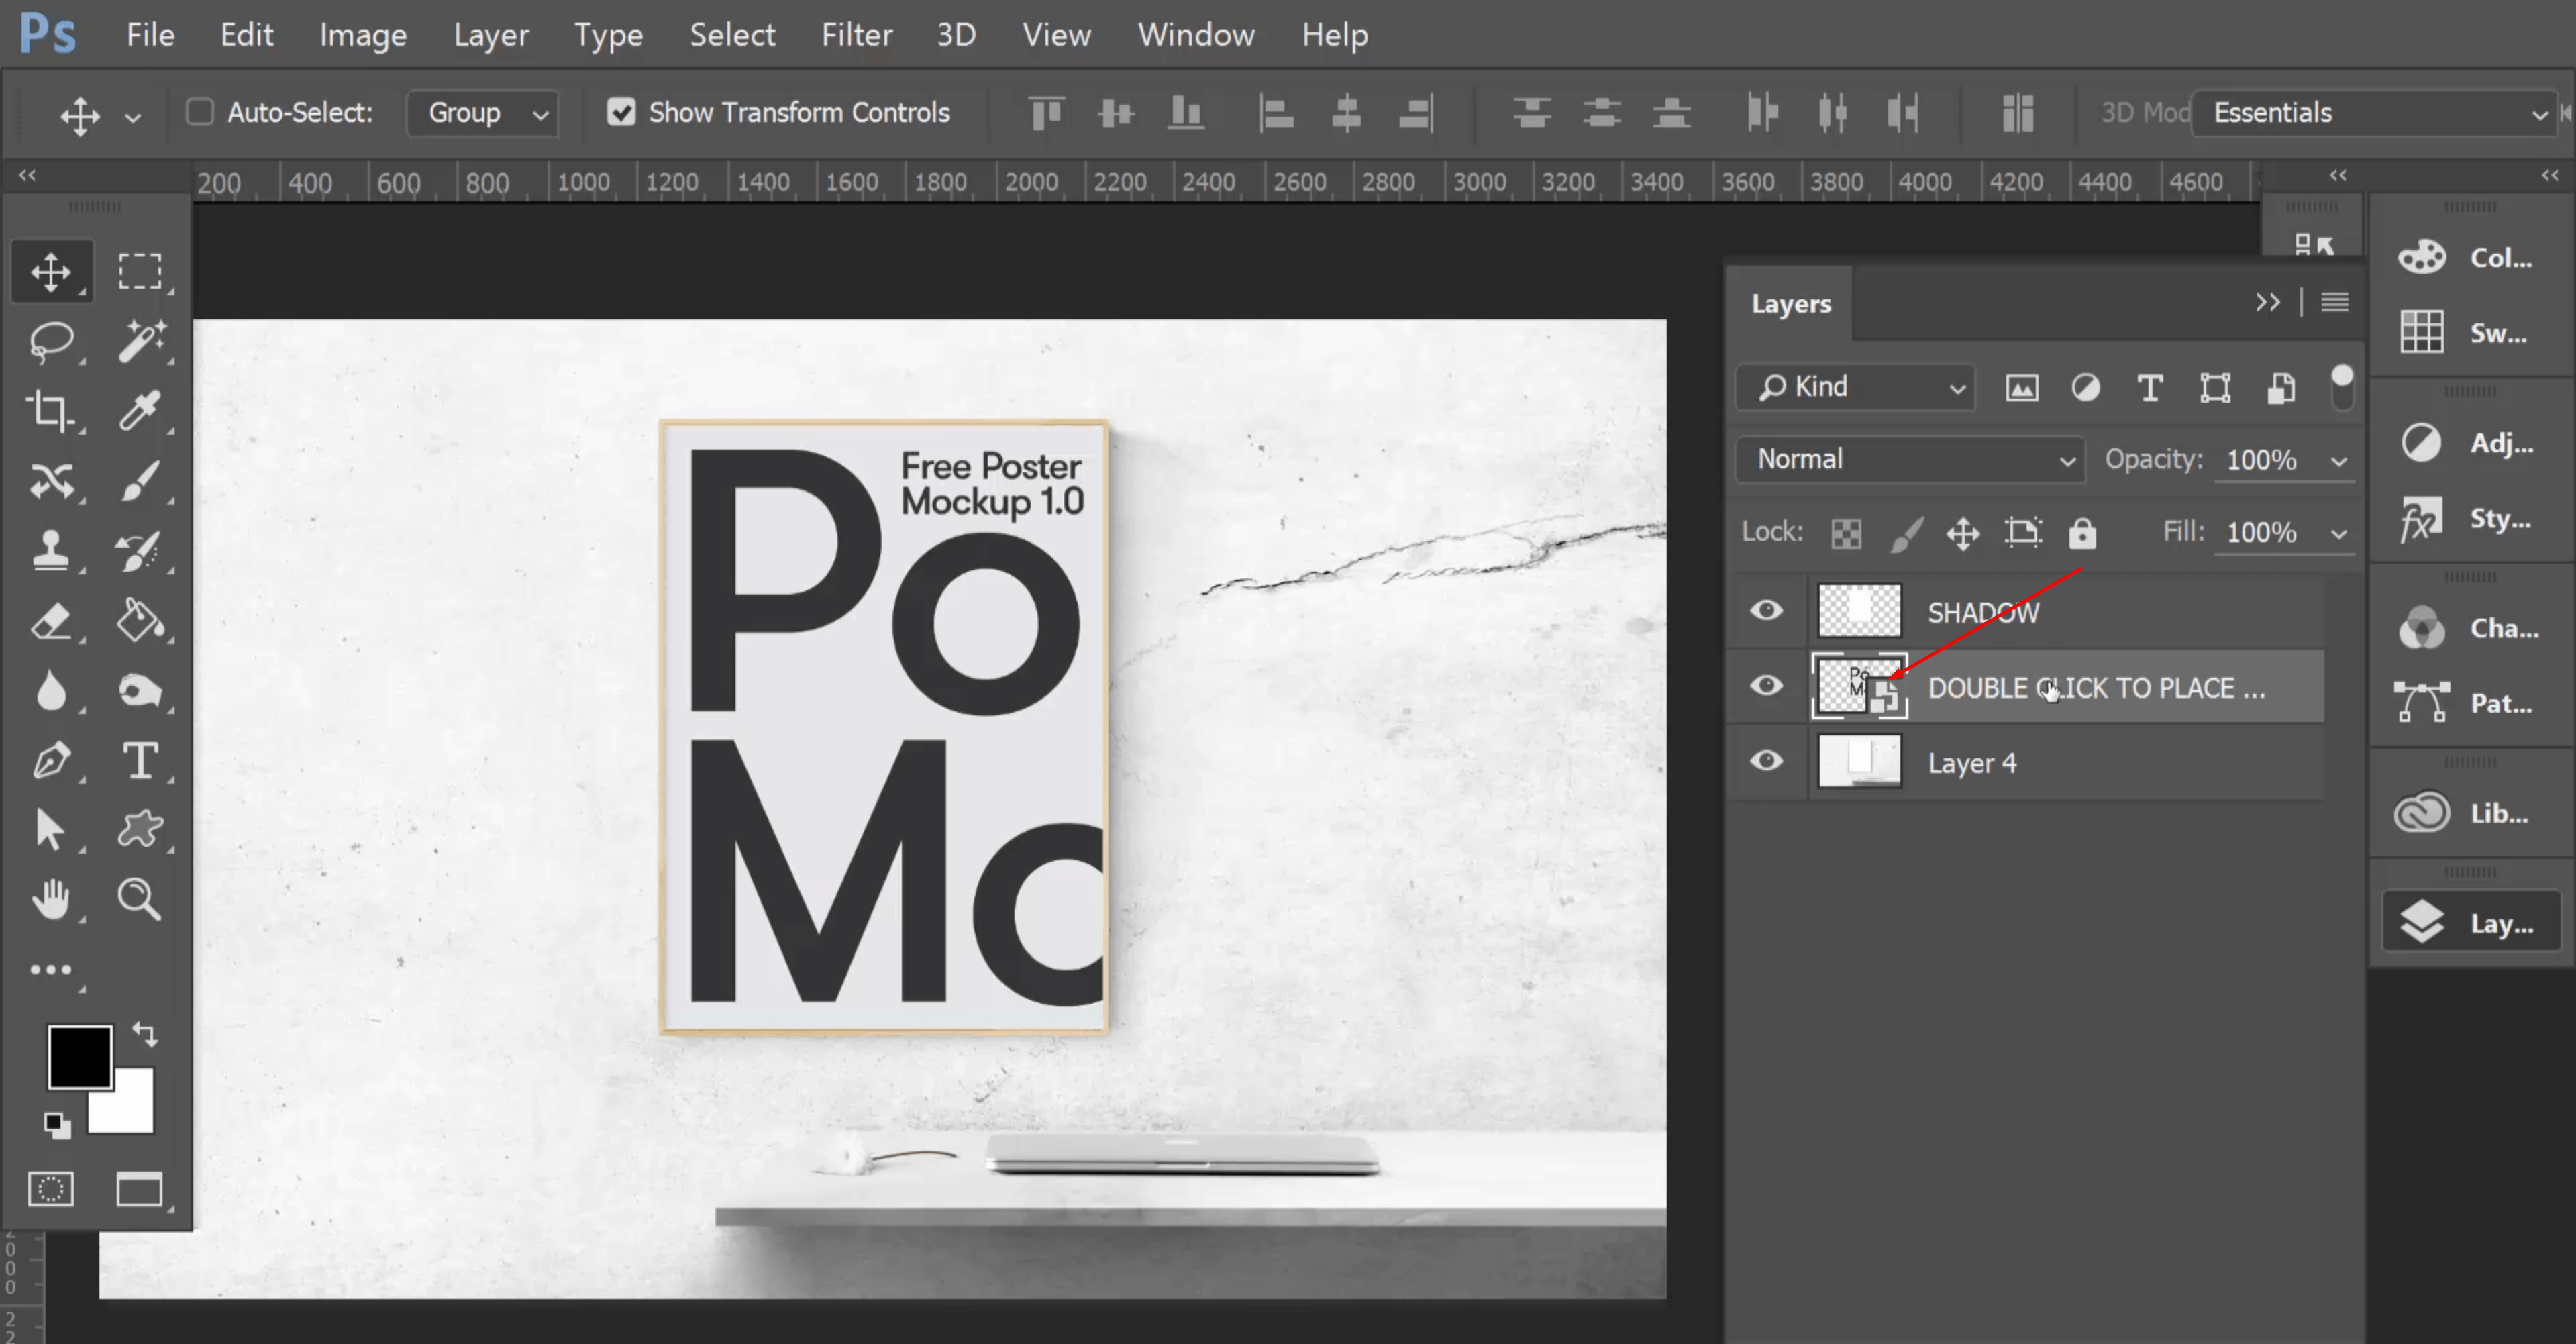
Task: Change the screen mode
Action: 139,1189
